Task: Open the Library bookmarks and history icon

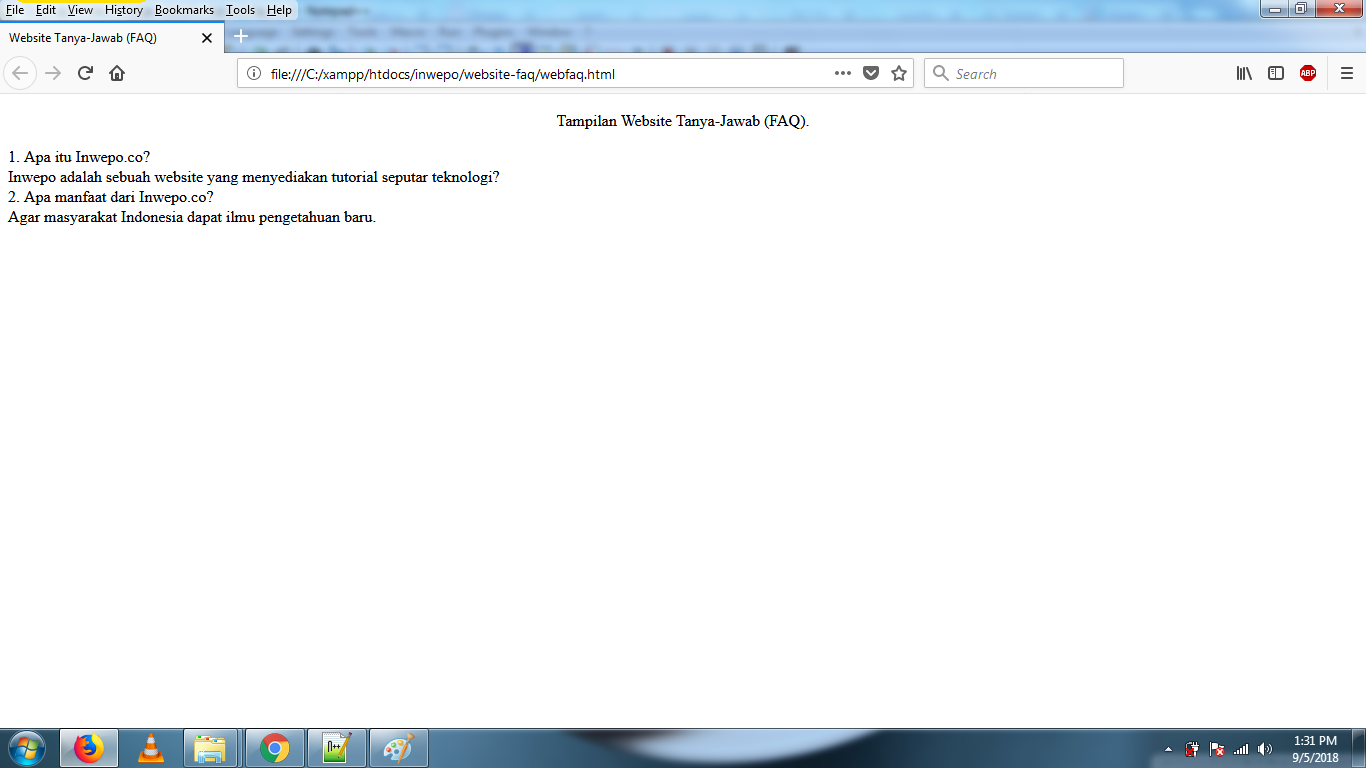Action: [1244, 73]
